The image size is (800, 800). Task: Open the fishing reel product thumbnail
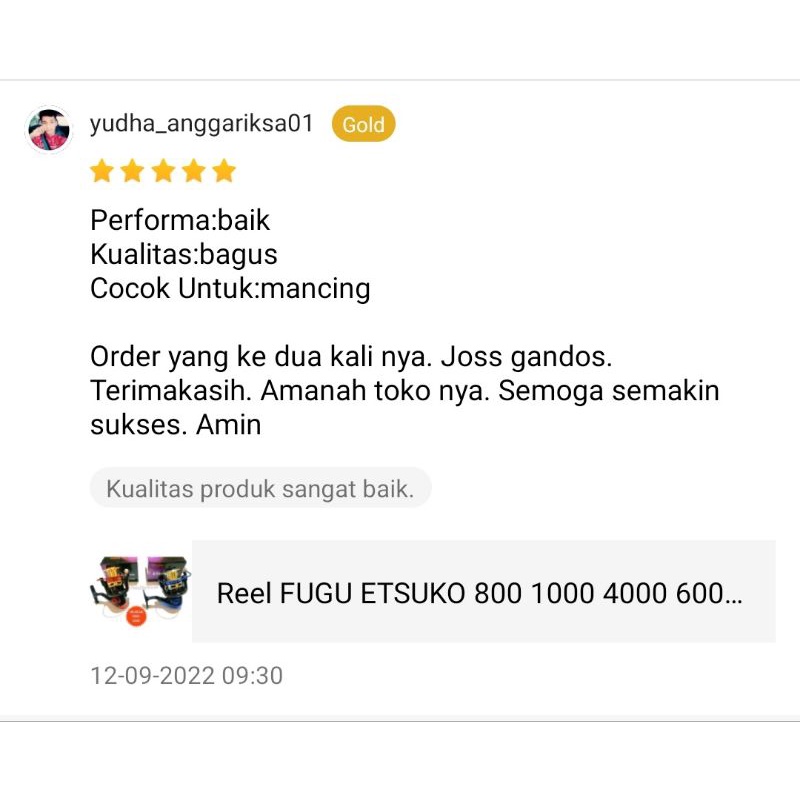coord(141,591)
